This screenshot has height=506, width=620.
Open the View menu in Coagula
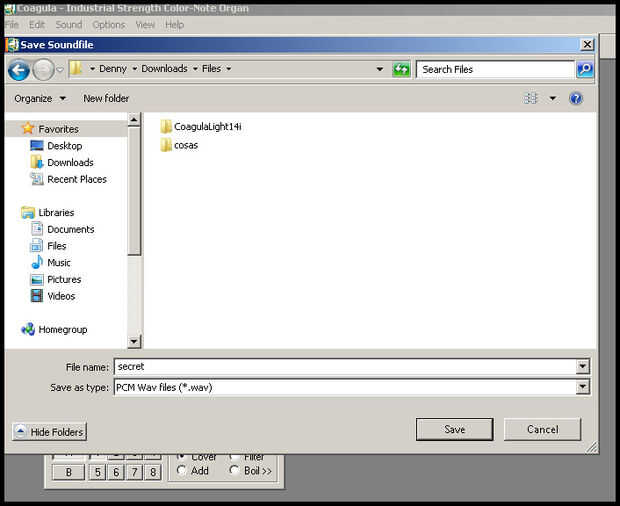tap(145, 25)
